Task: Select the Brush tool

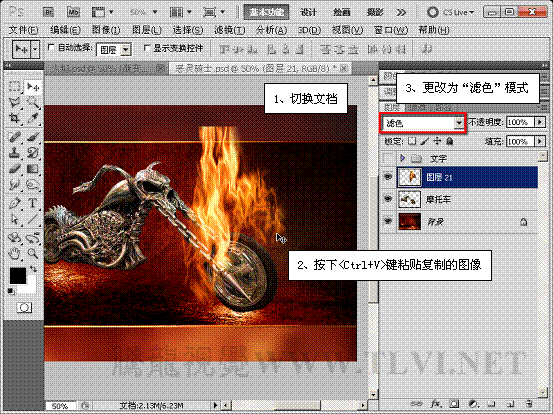Action: point(33,137)
